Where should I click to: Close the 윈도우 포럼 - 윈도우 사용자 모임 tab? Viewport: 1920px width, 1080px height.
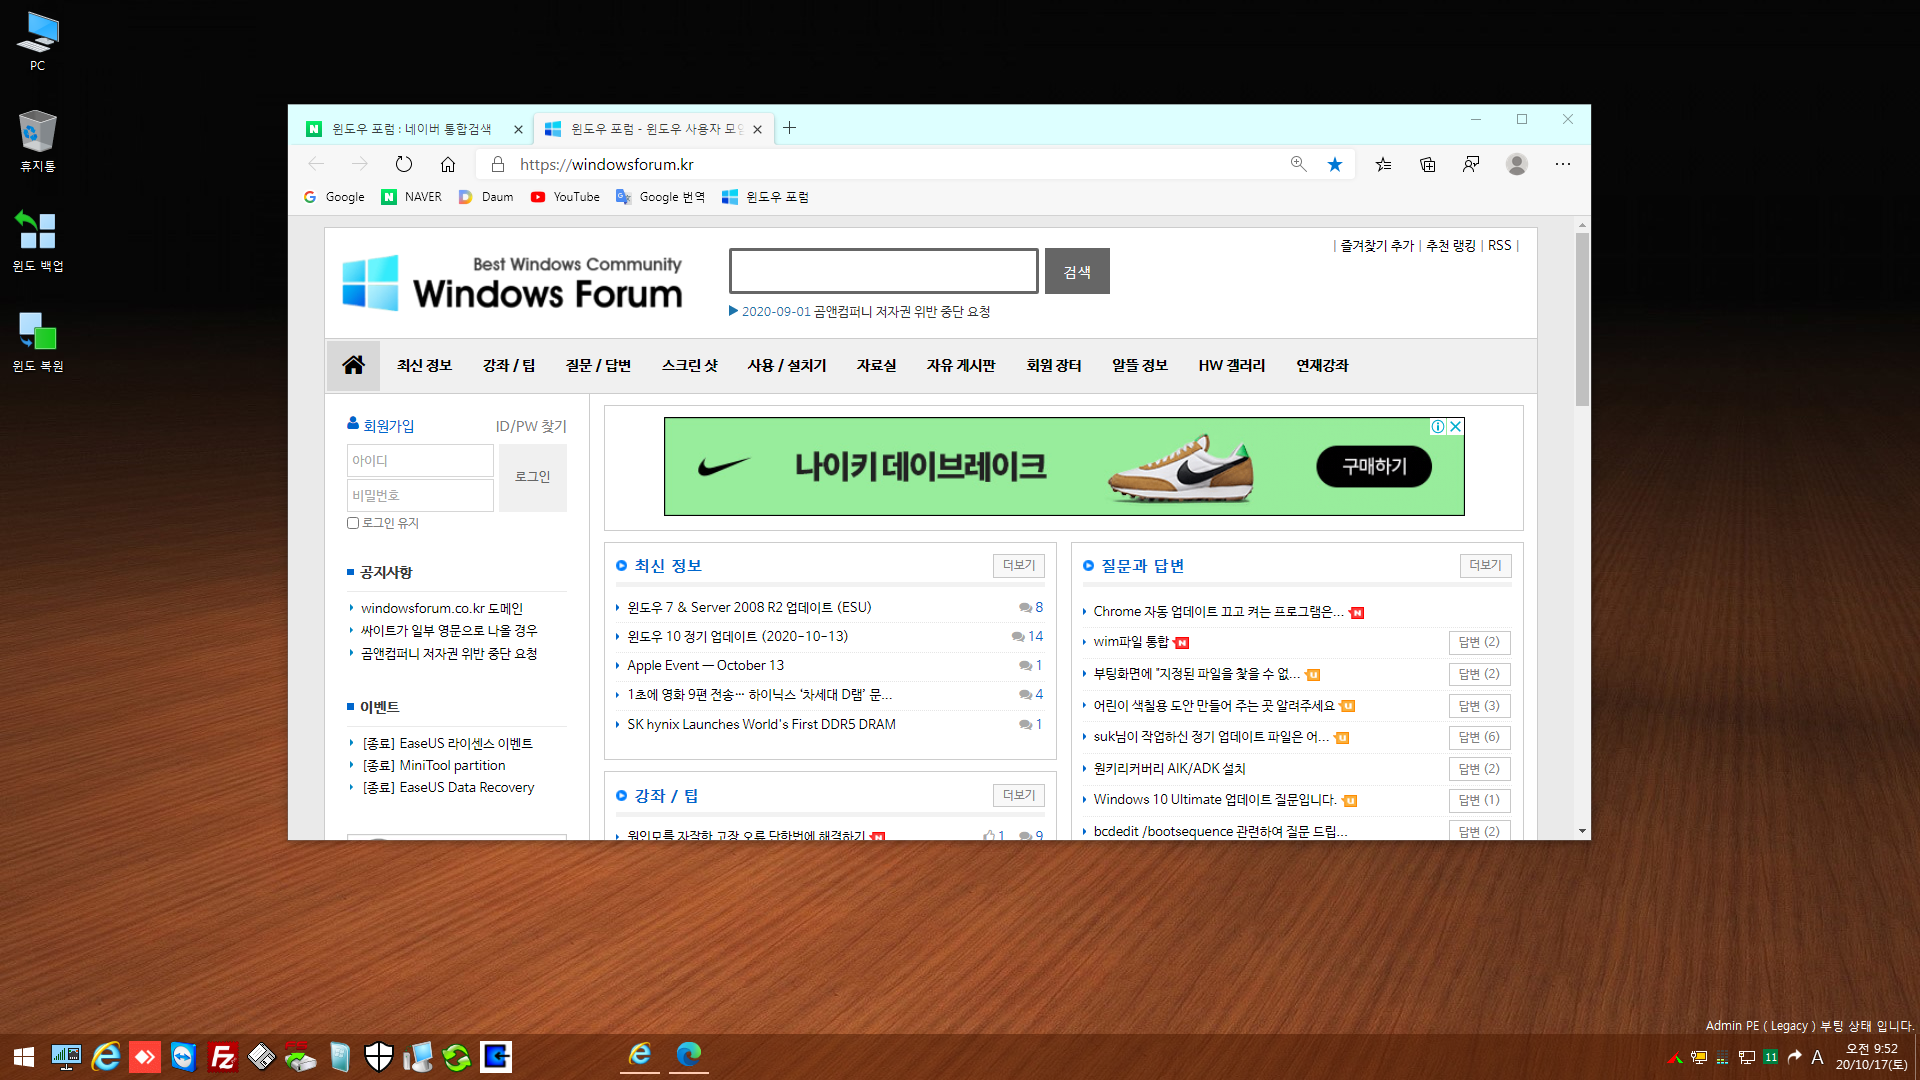click(x=757, y=129)
